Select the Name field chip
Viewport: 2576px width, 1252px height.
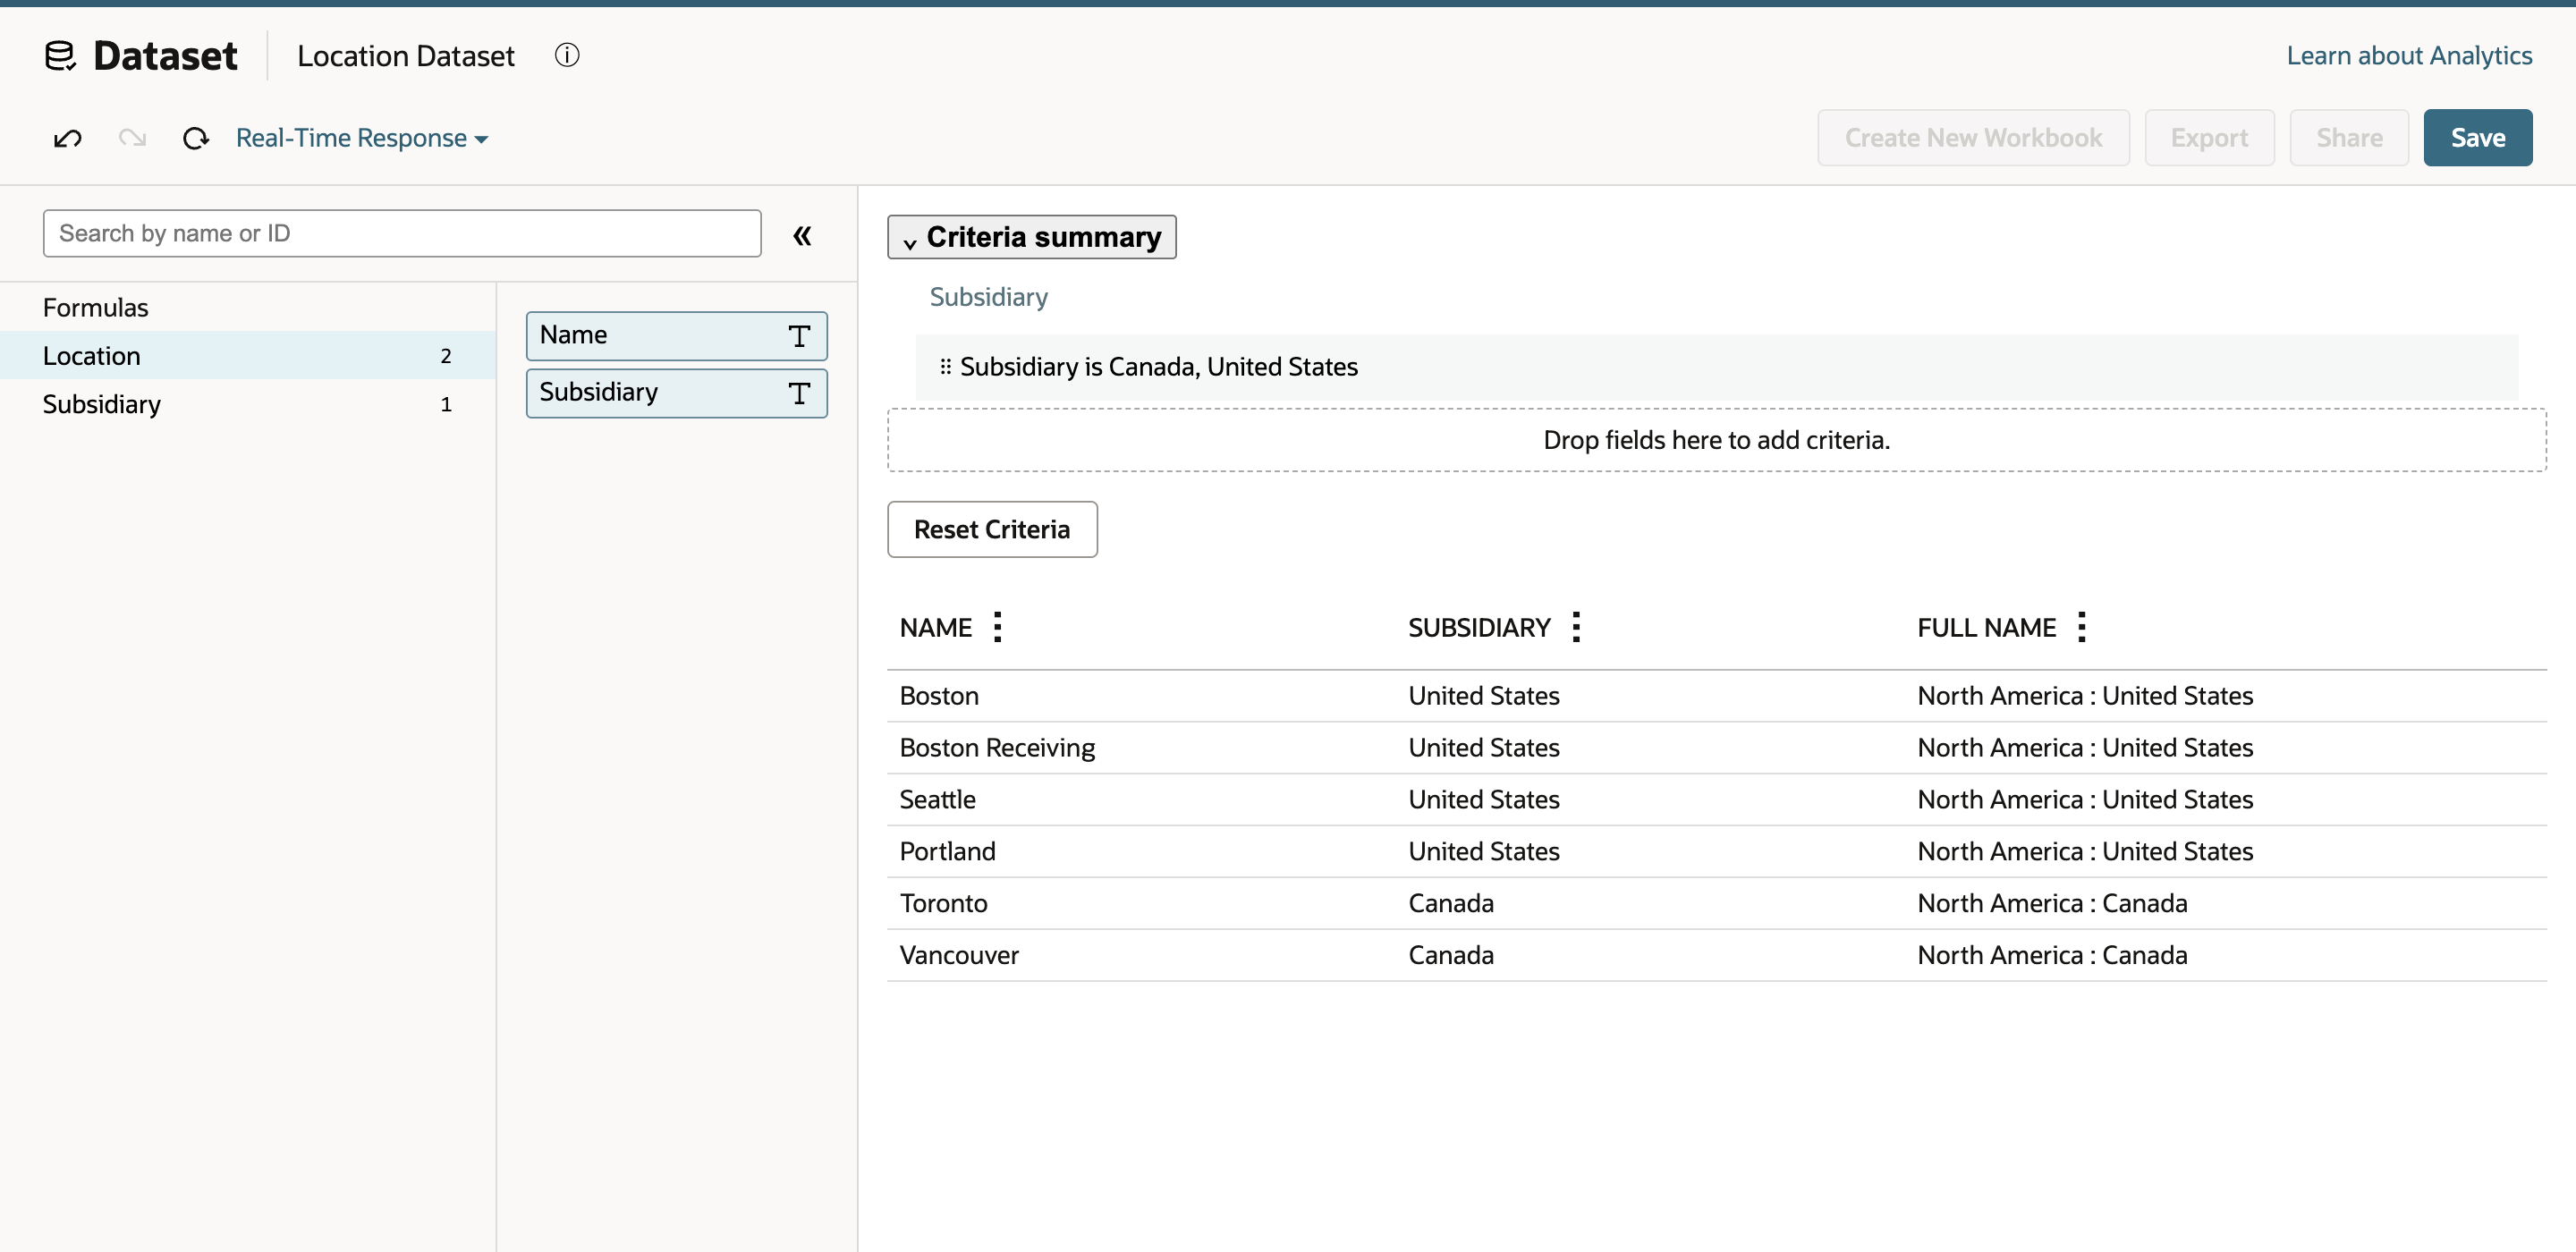pos(676,336)
